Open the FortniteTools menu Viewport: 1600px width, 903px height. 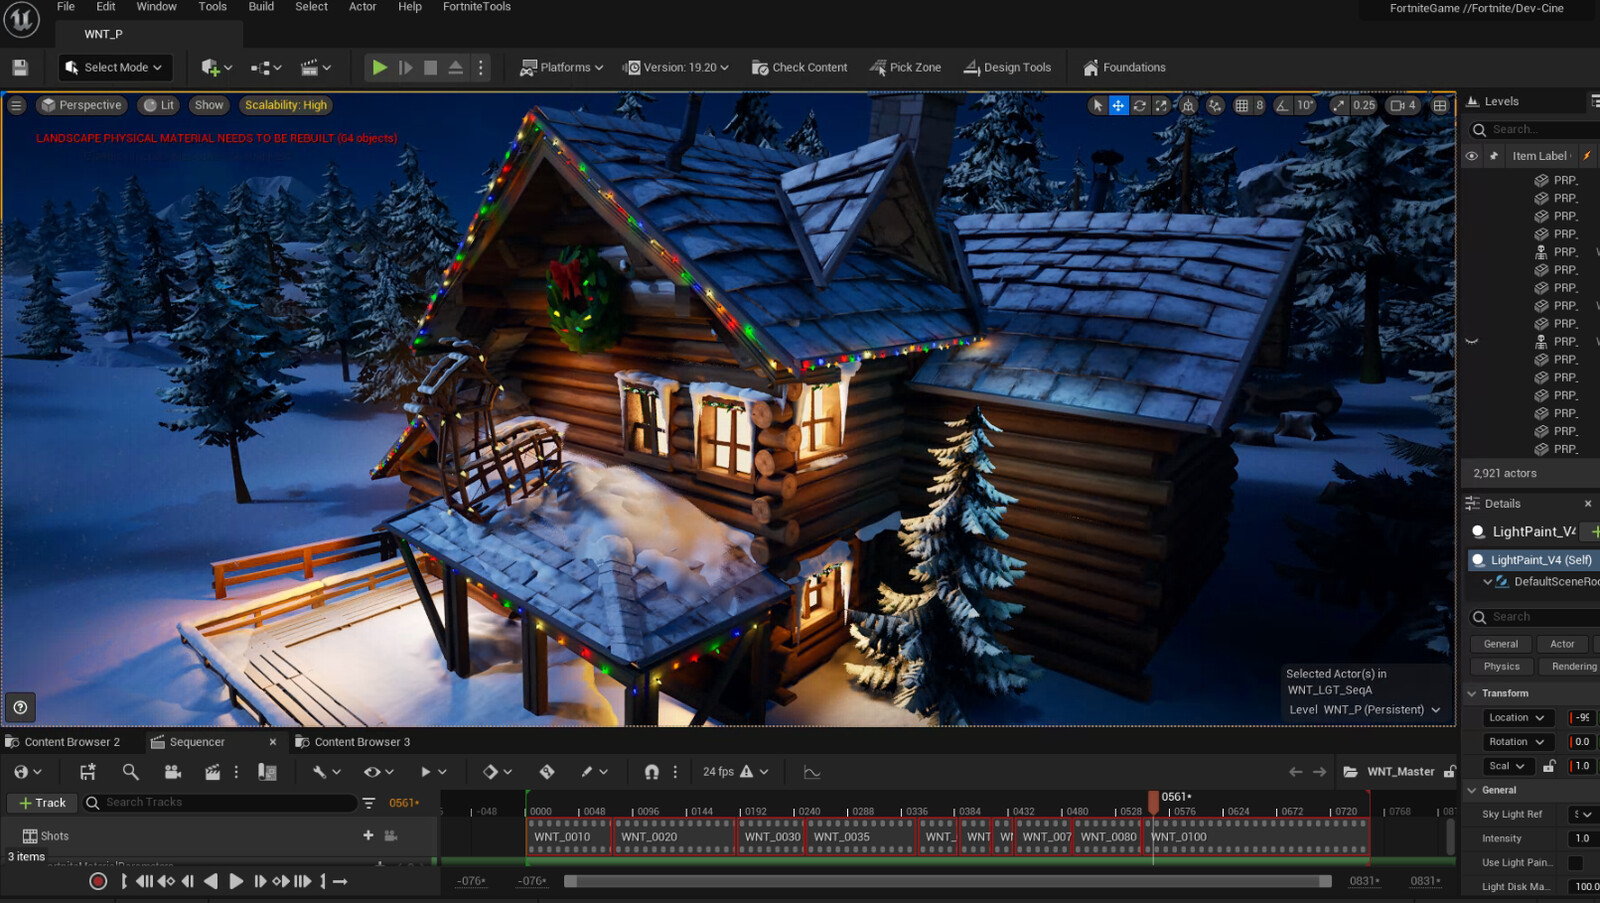(x=477, y=7)
